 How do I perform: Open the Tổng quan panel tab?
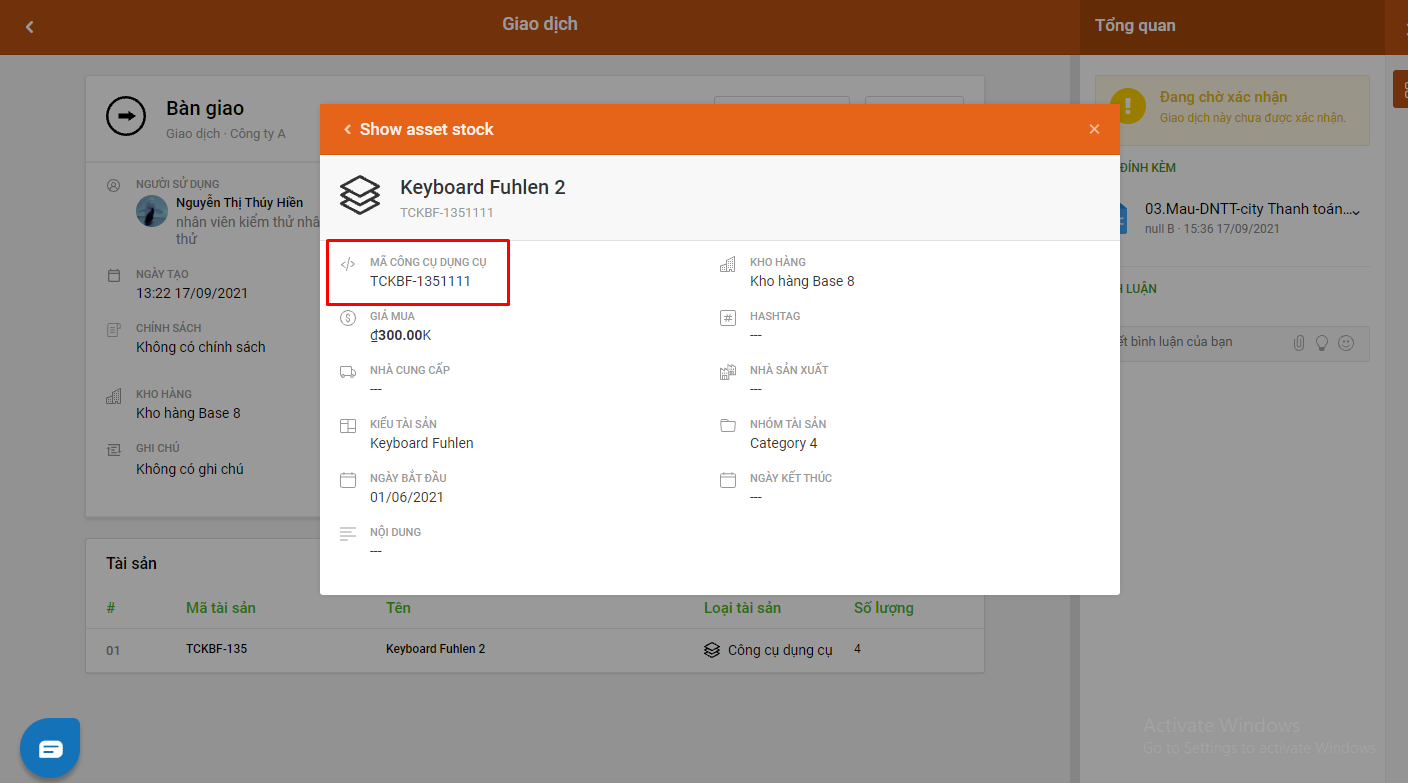[1135, 26]
